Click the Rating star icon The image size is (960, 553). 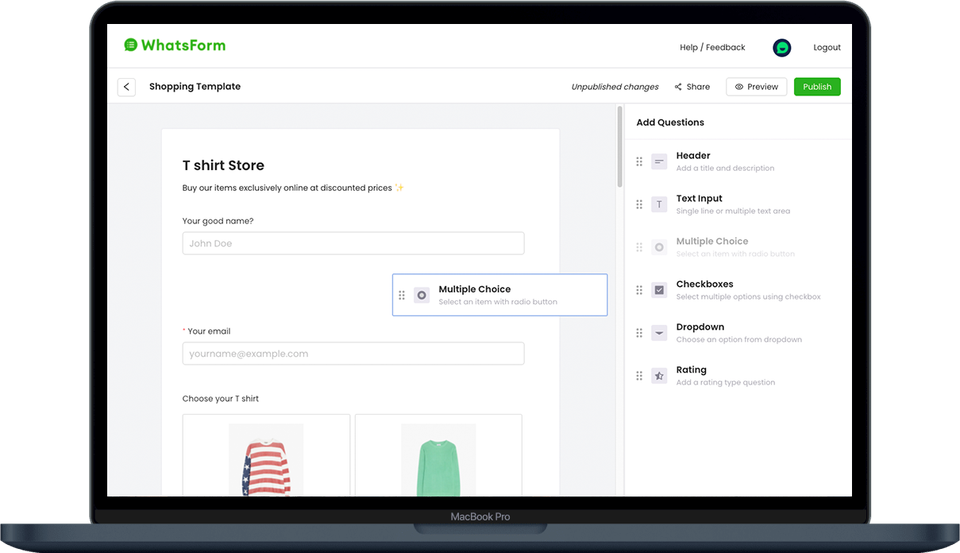tap(659, 376)
